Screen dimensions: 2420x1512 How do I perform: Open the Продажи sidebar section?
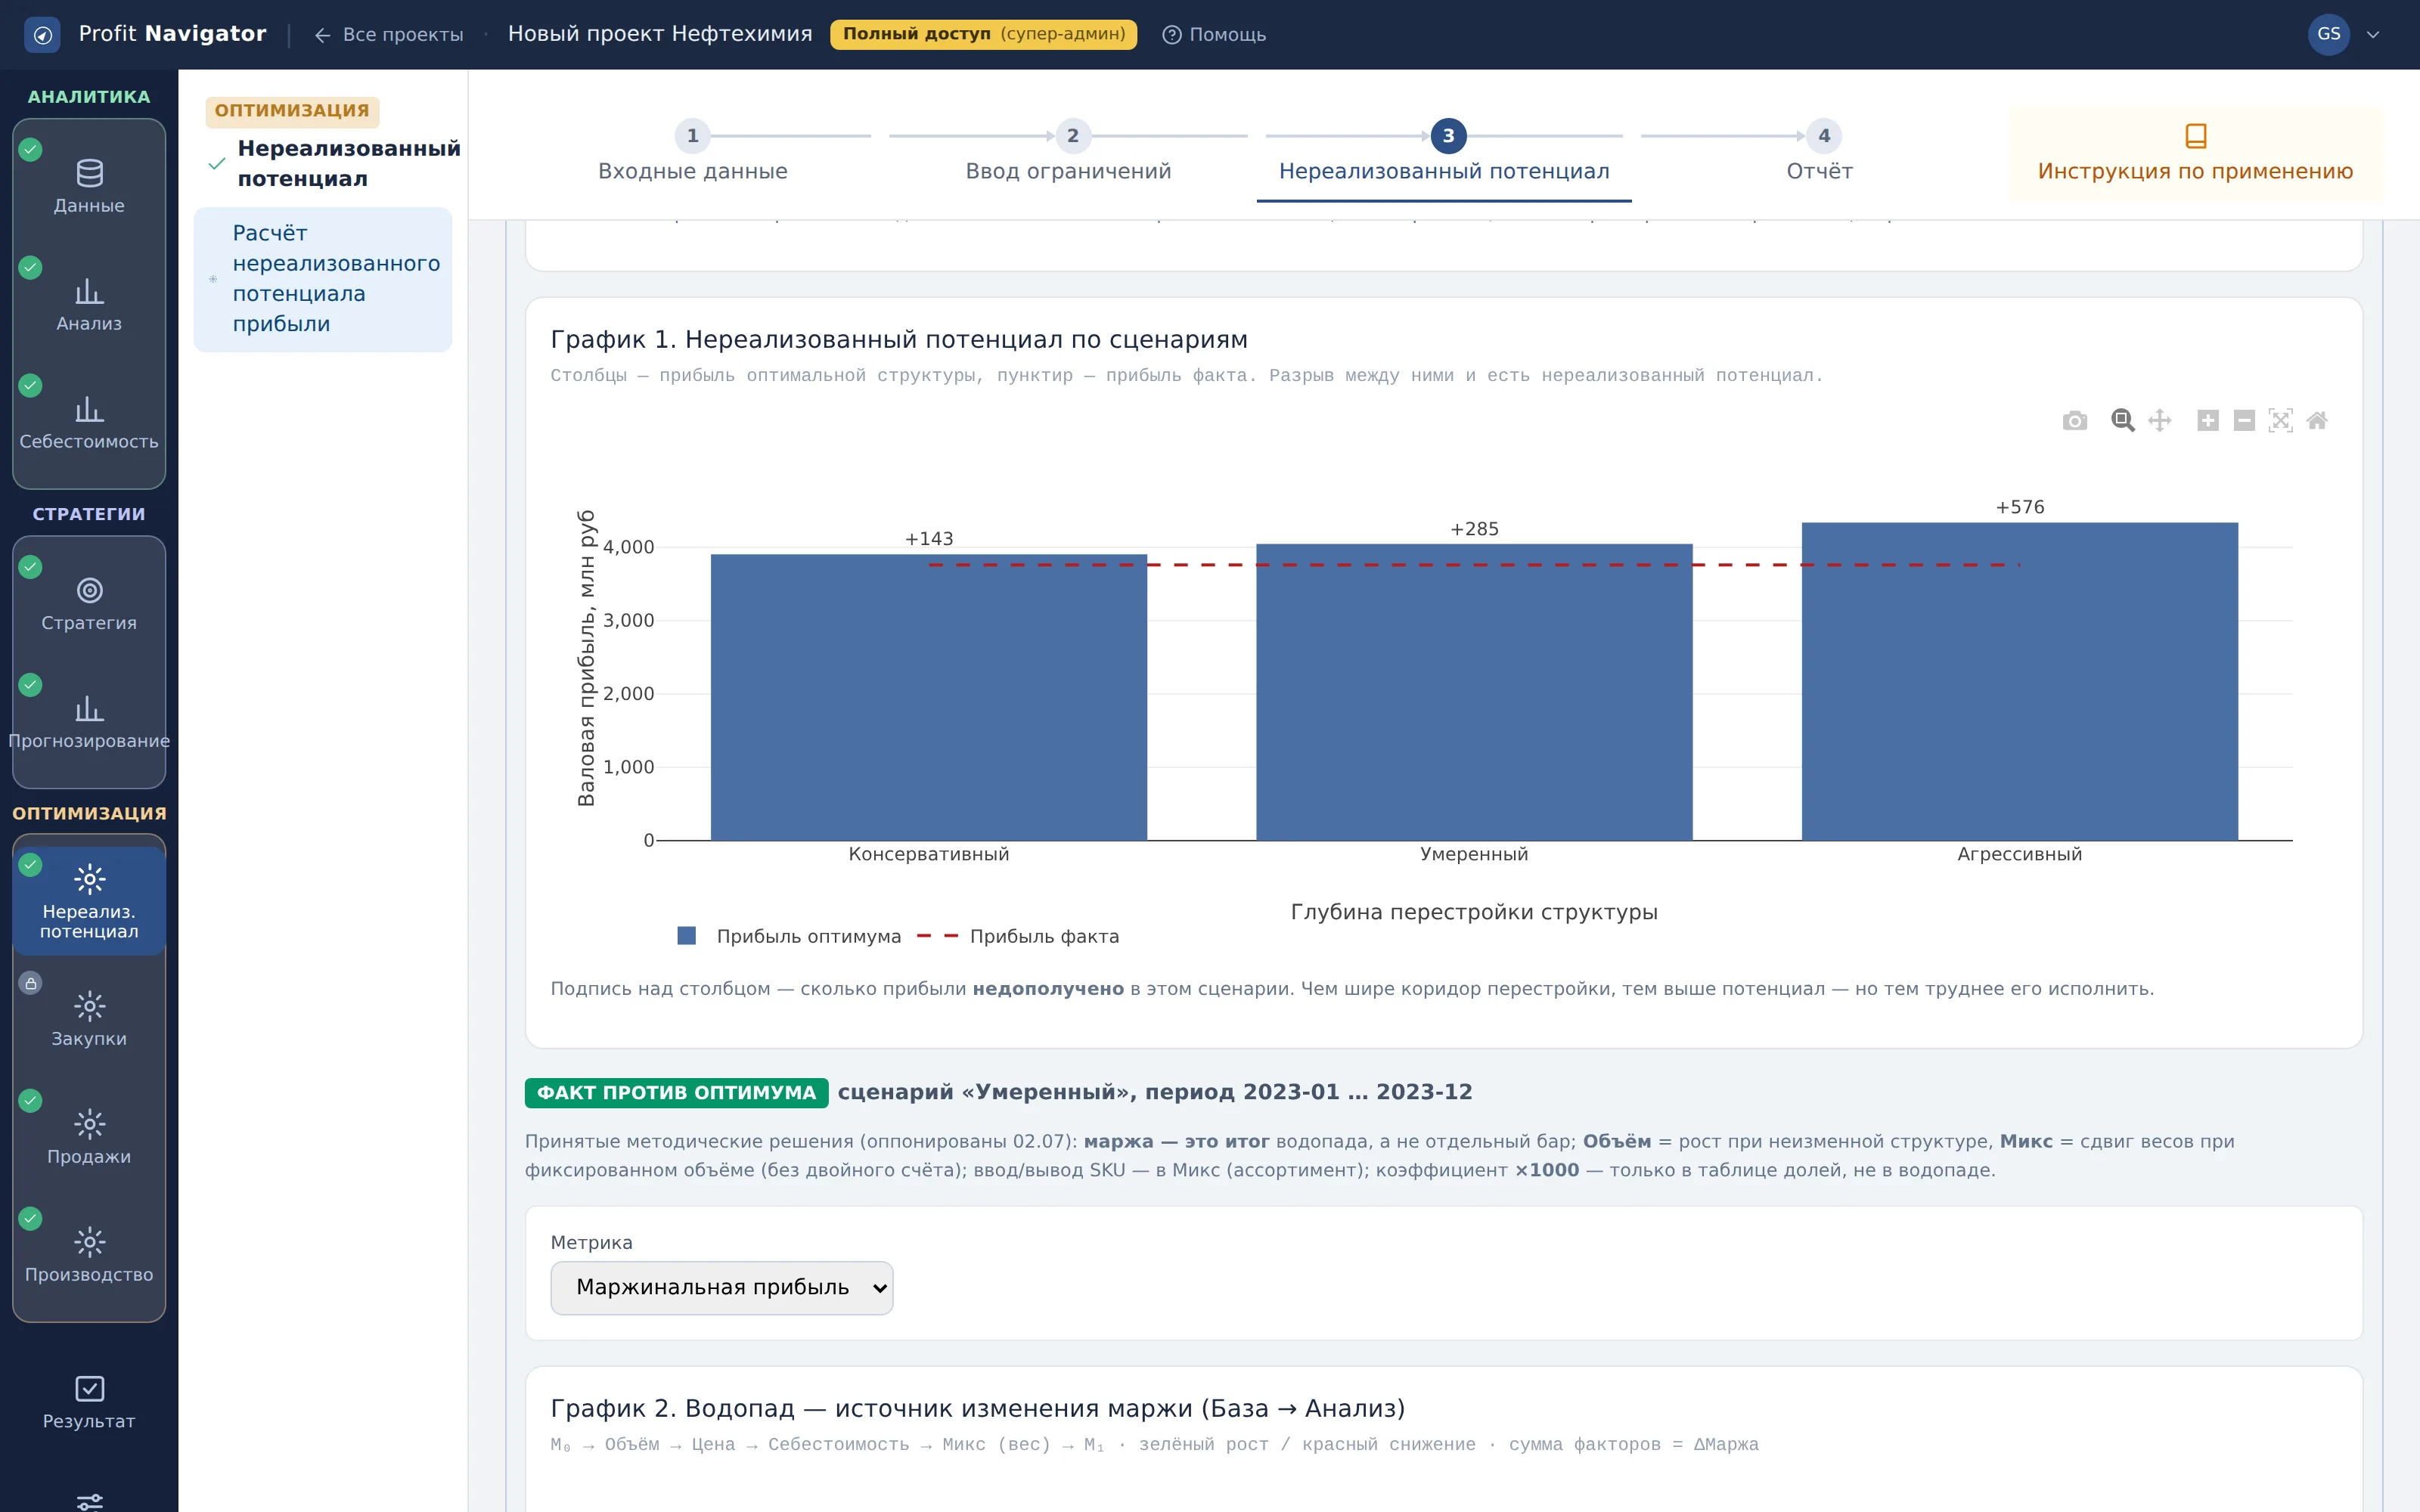(89, 1138)
